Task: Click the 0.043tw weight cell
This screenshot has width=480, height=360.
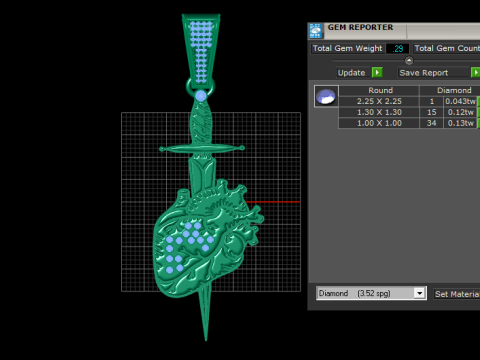Action: pos(460,101)
